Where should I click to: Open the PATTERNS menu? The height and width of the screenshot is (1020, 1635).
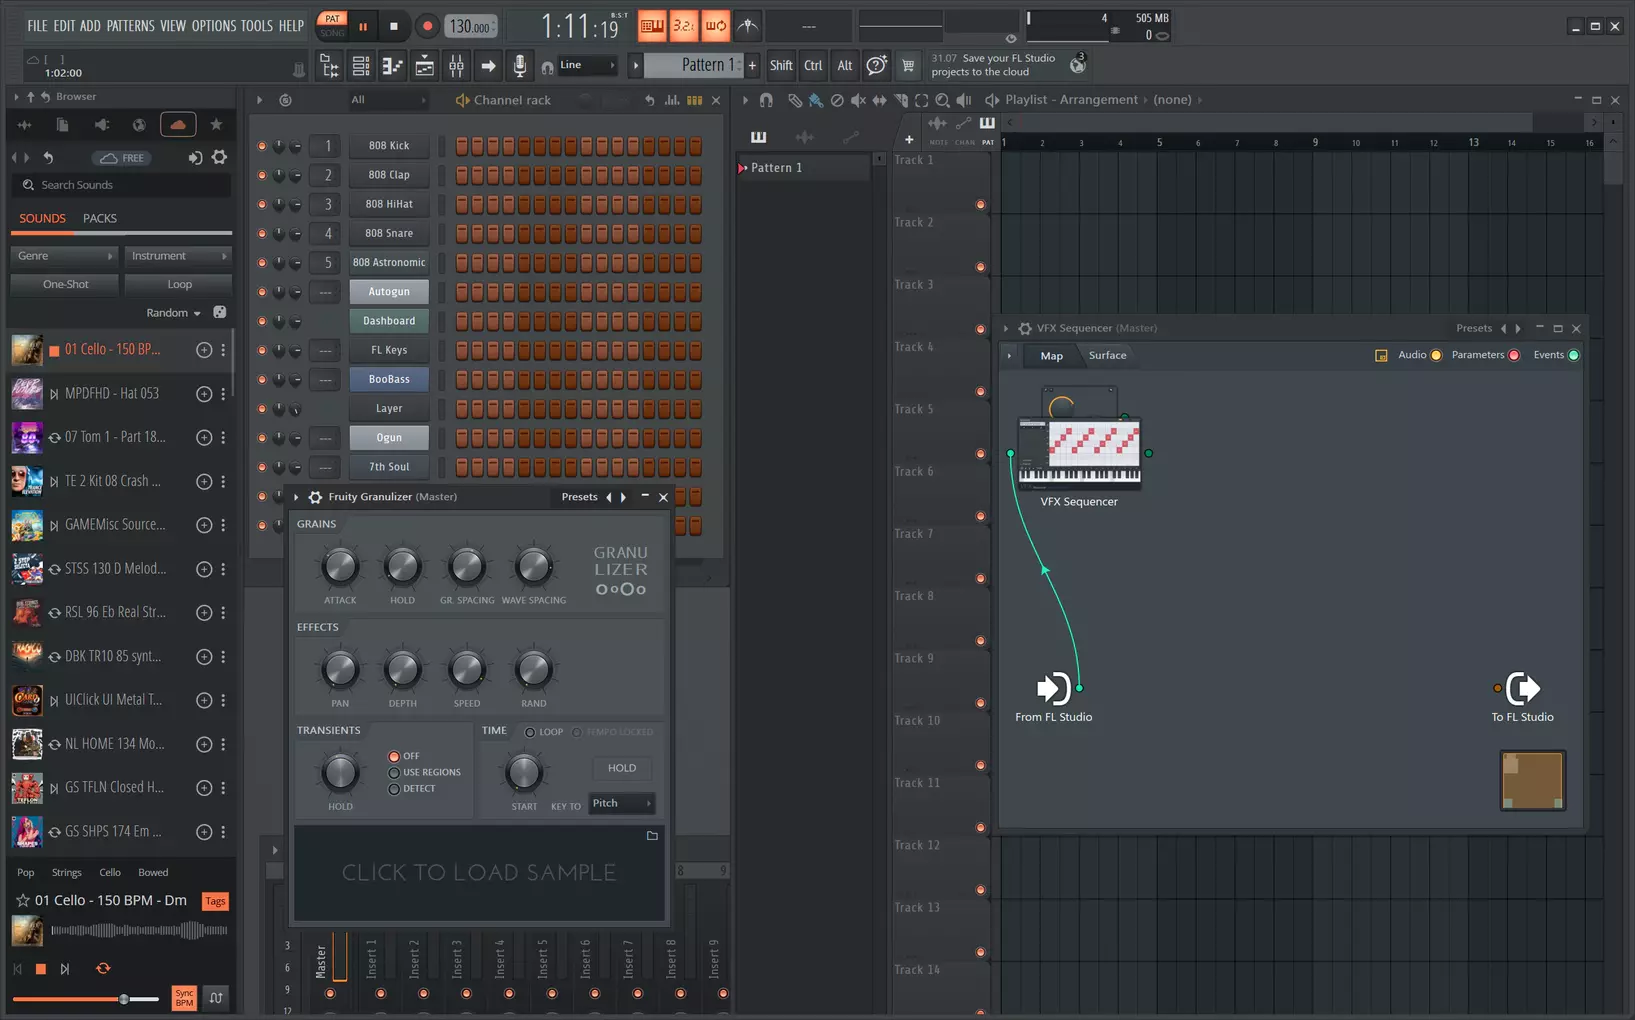pos(130,26)
